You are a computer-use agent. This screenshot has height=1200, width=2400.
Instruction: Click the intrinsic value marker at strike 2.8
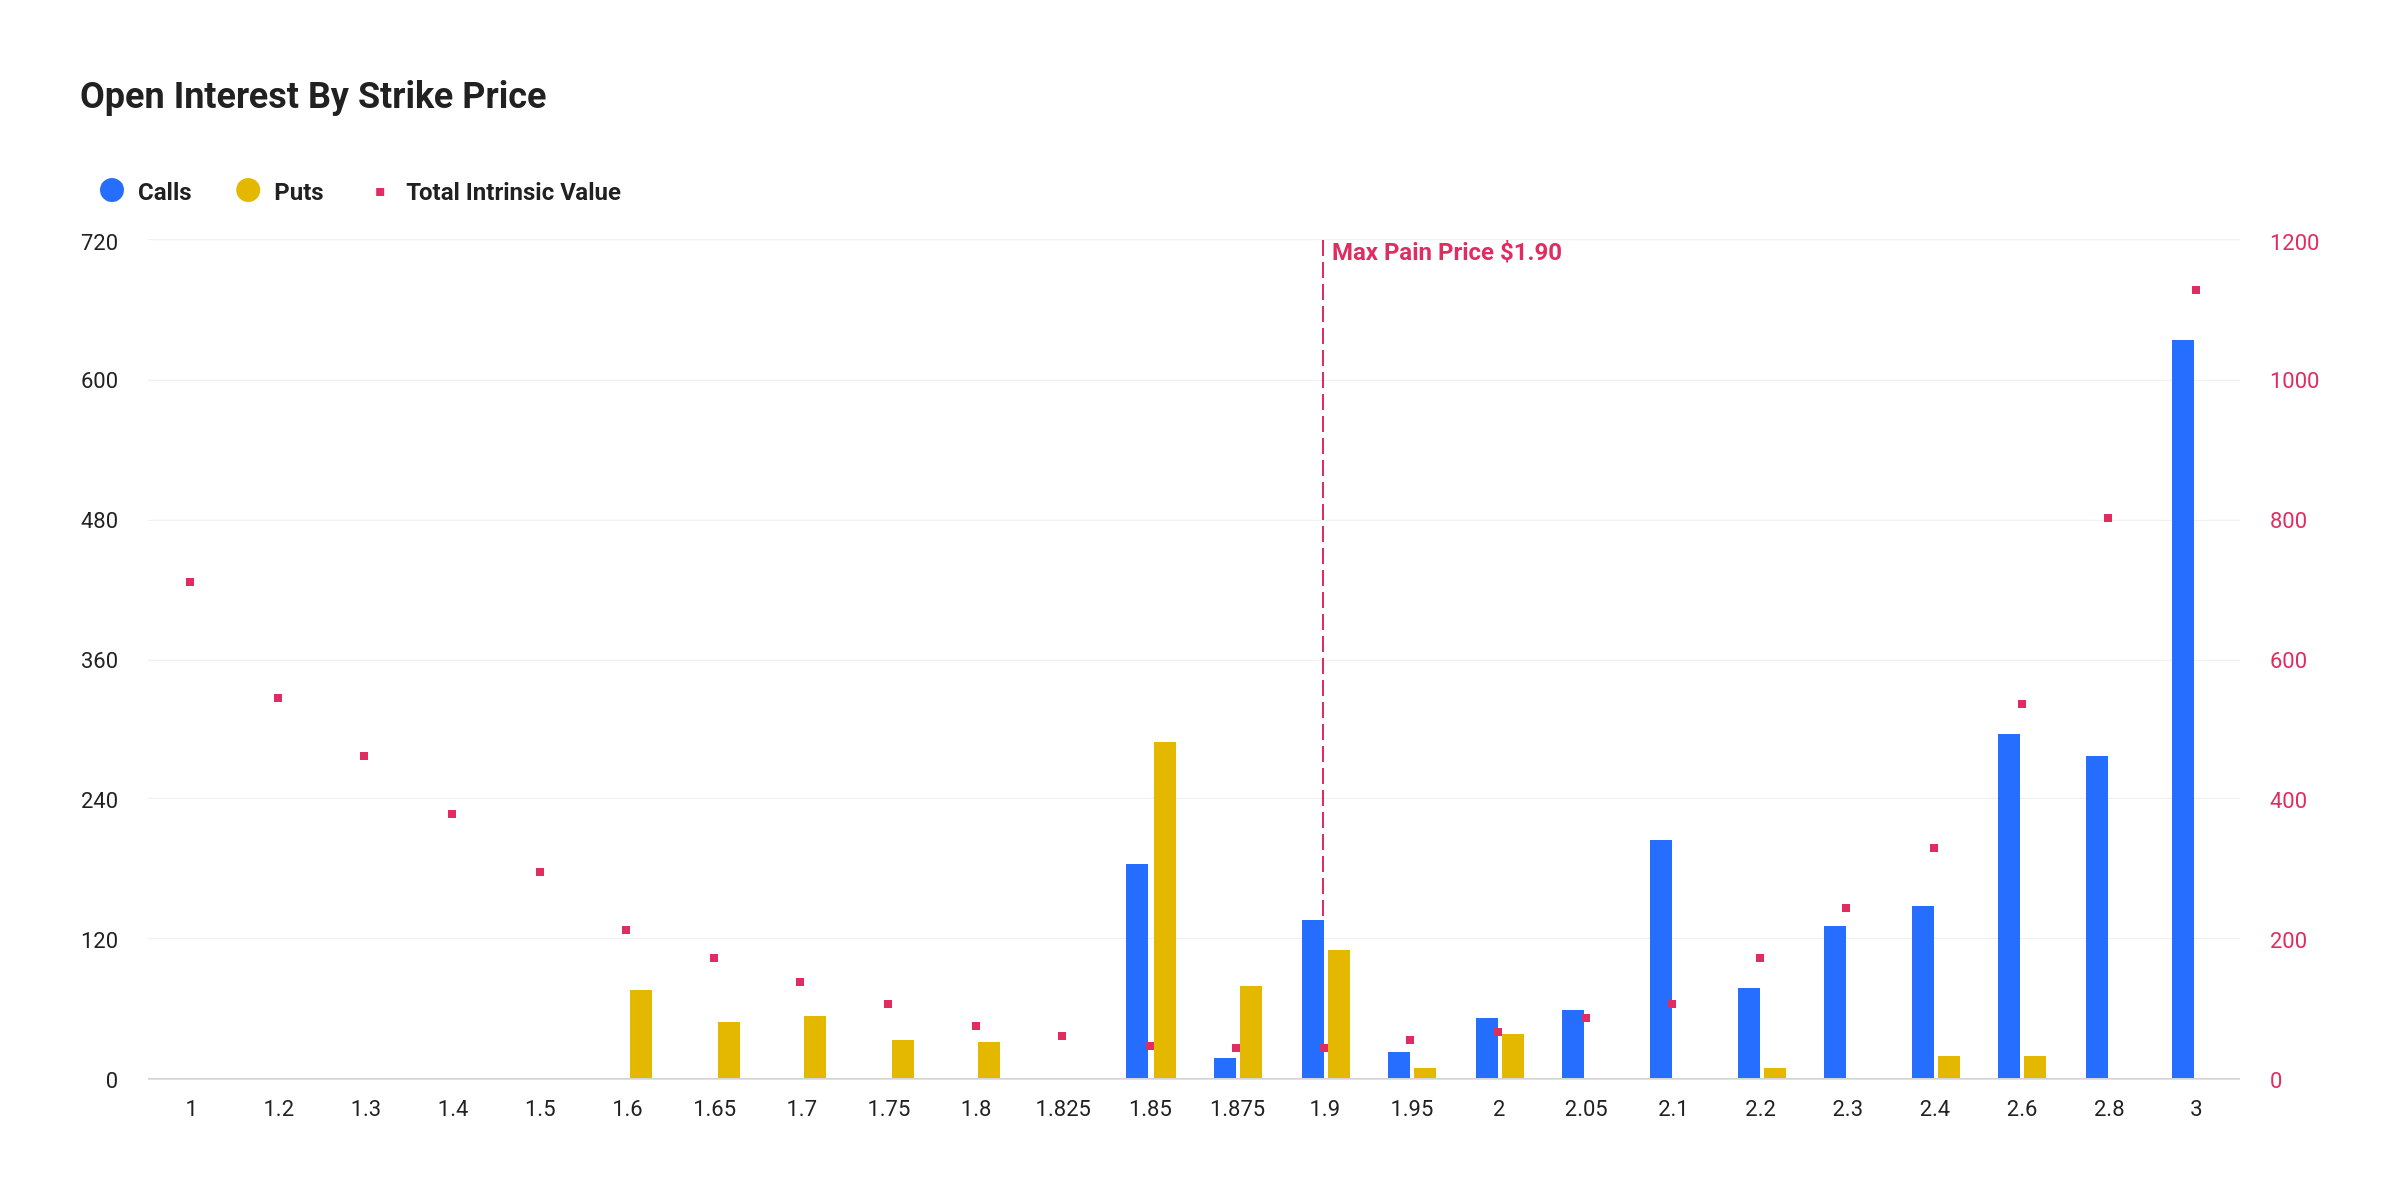(x=2108, y=518)
